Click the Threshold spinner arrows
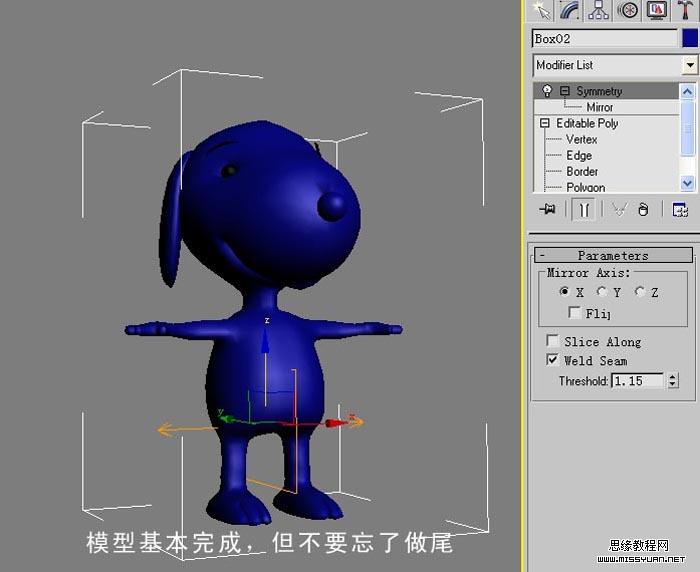This screenshot has width=700, height=572. (672, 381)
